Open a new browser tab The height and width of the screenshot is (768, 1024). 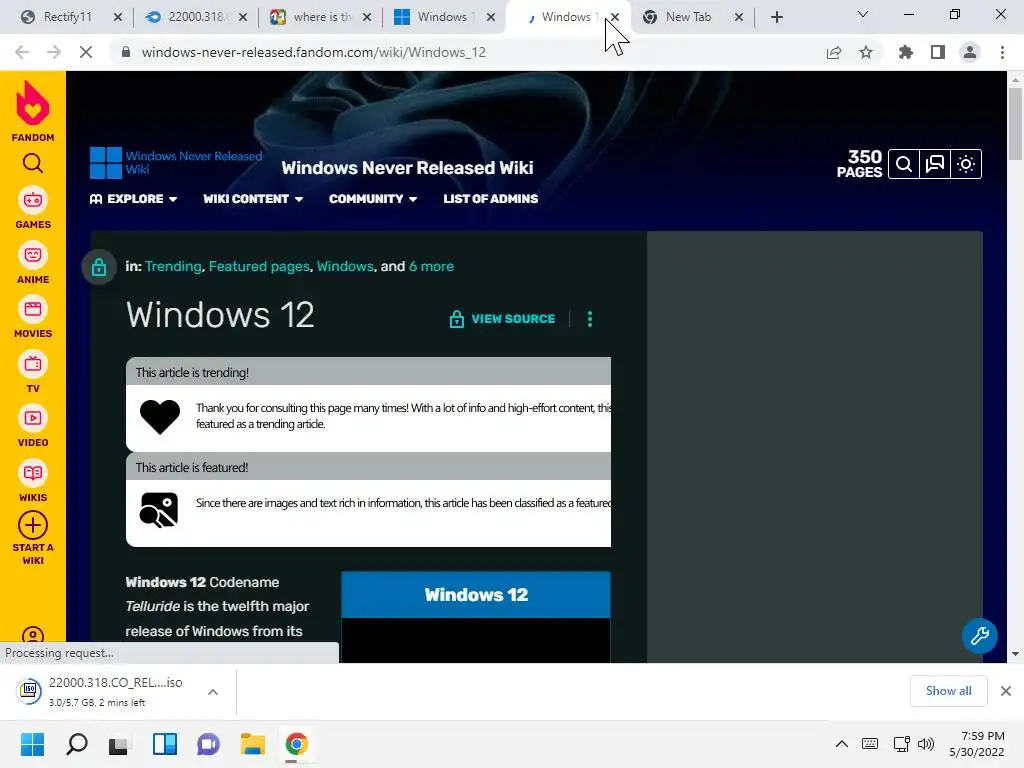coord(776,17)
